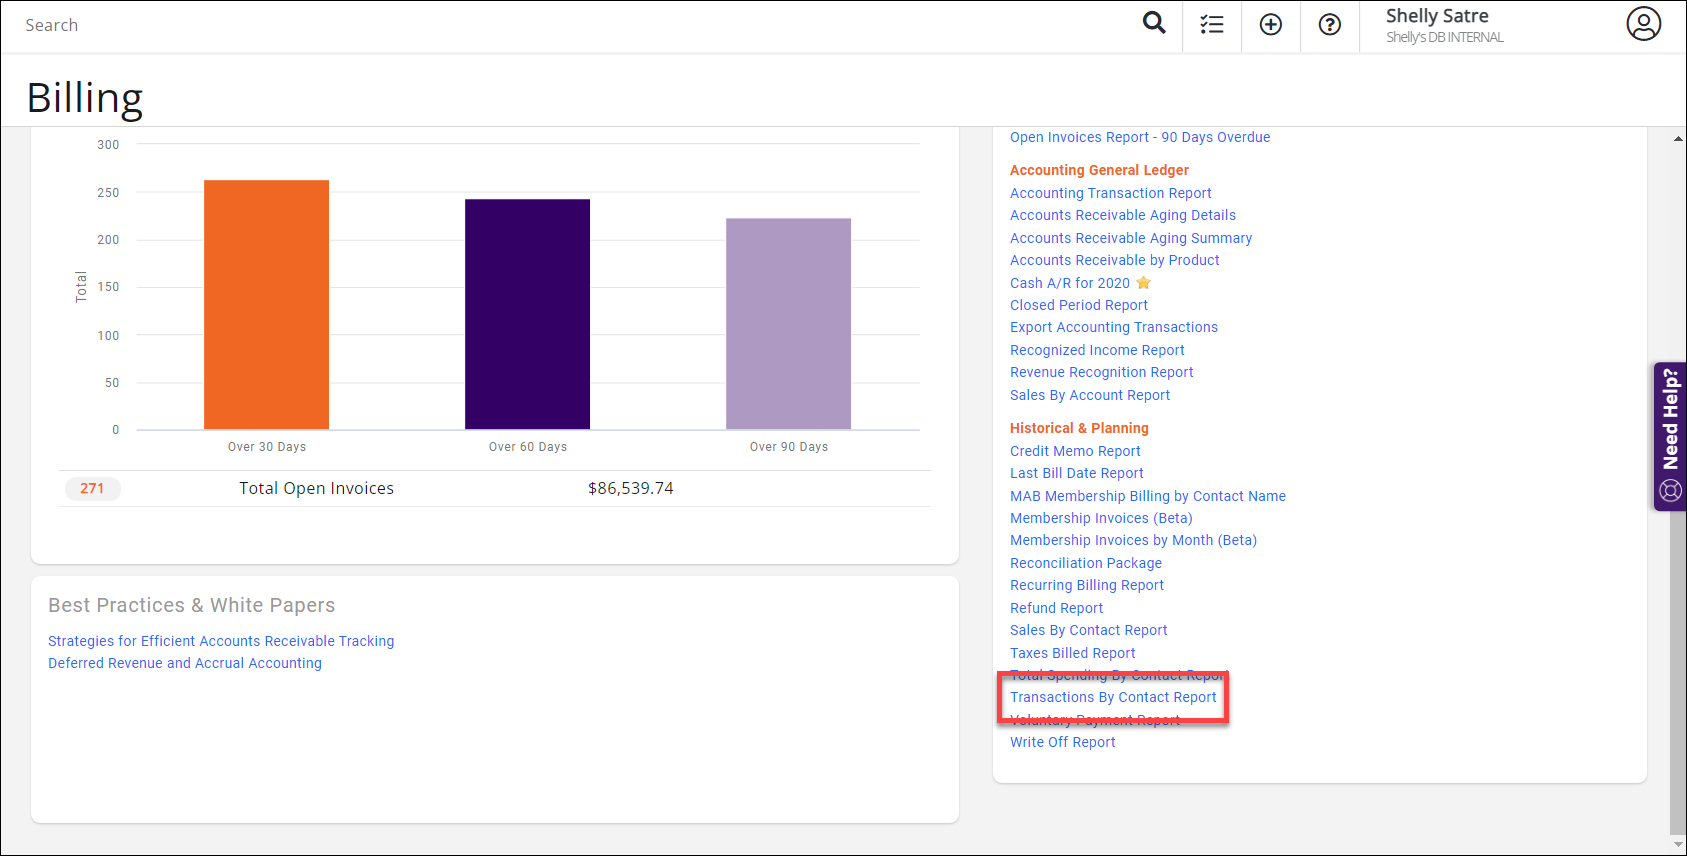Open the task checklist icon
This screenshot has width=1687, height=856.
pos(1212,25)
